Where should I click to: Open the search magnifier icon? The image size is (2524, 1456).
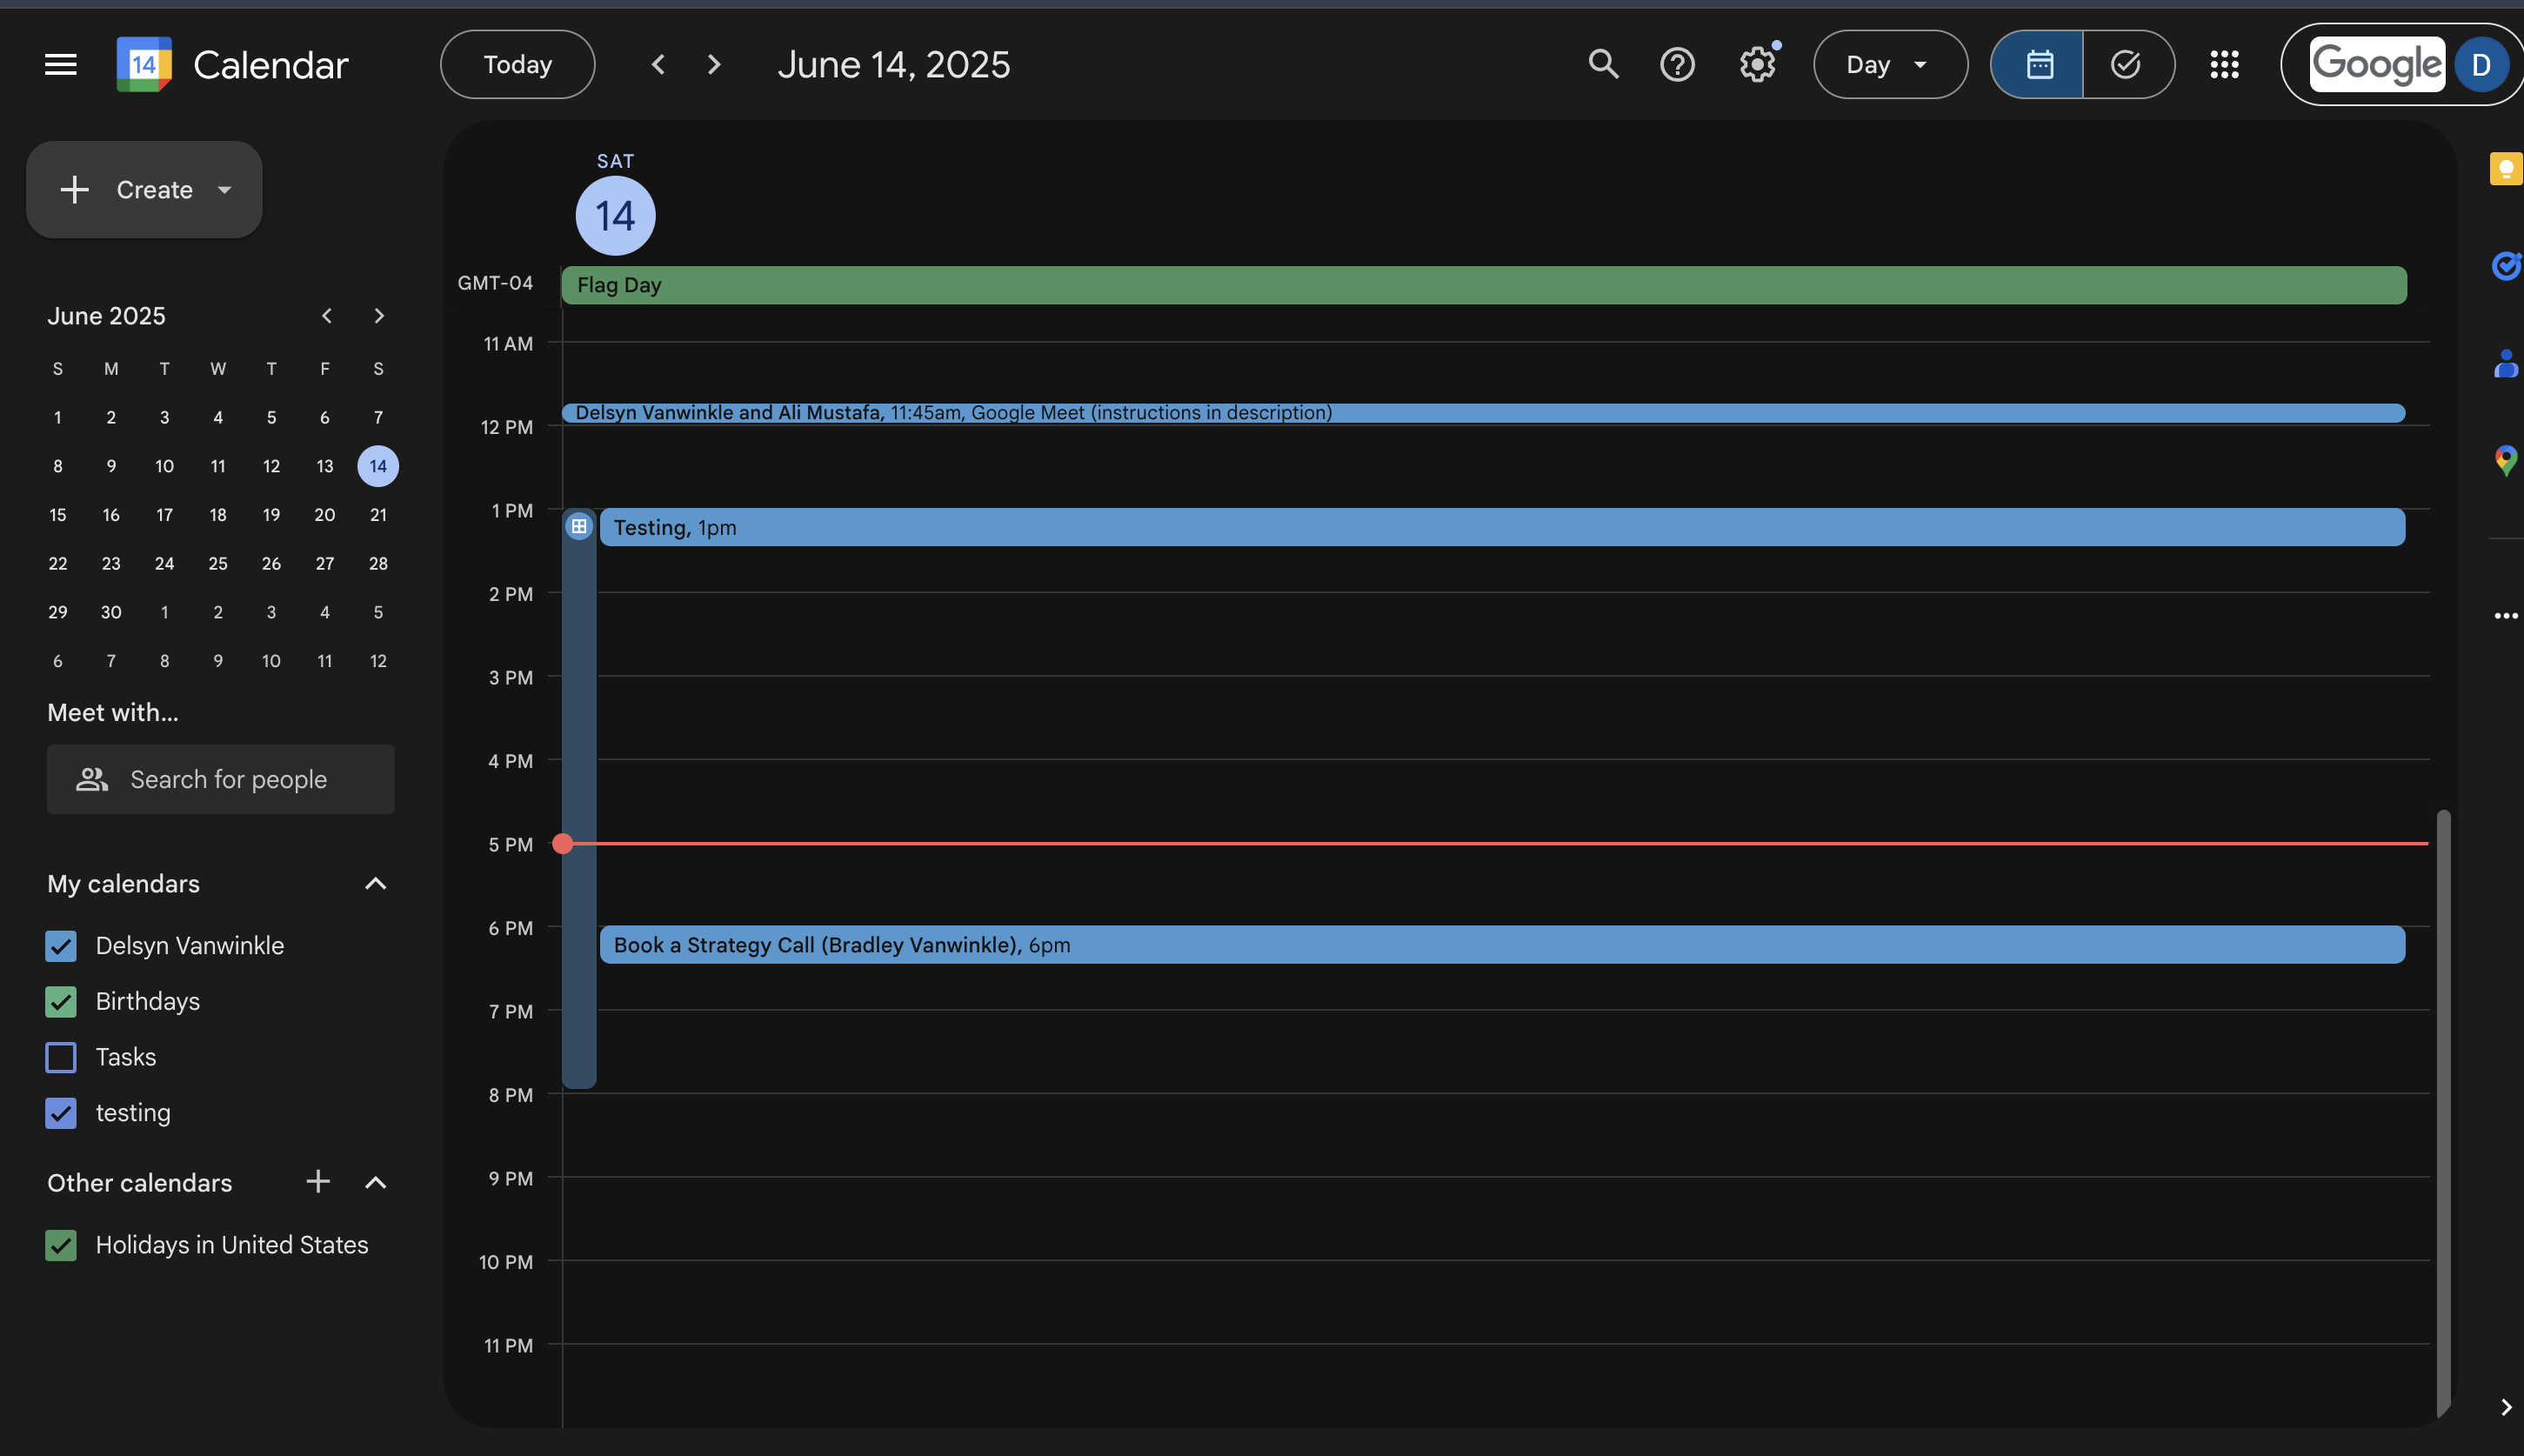tap(1603, 65)
